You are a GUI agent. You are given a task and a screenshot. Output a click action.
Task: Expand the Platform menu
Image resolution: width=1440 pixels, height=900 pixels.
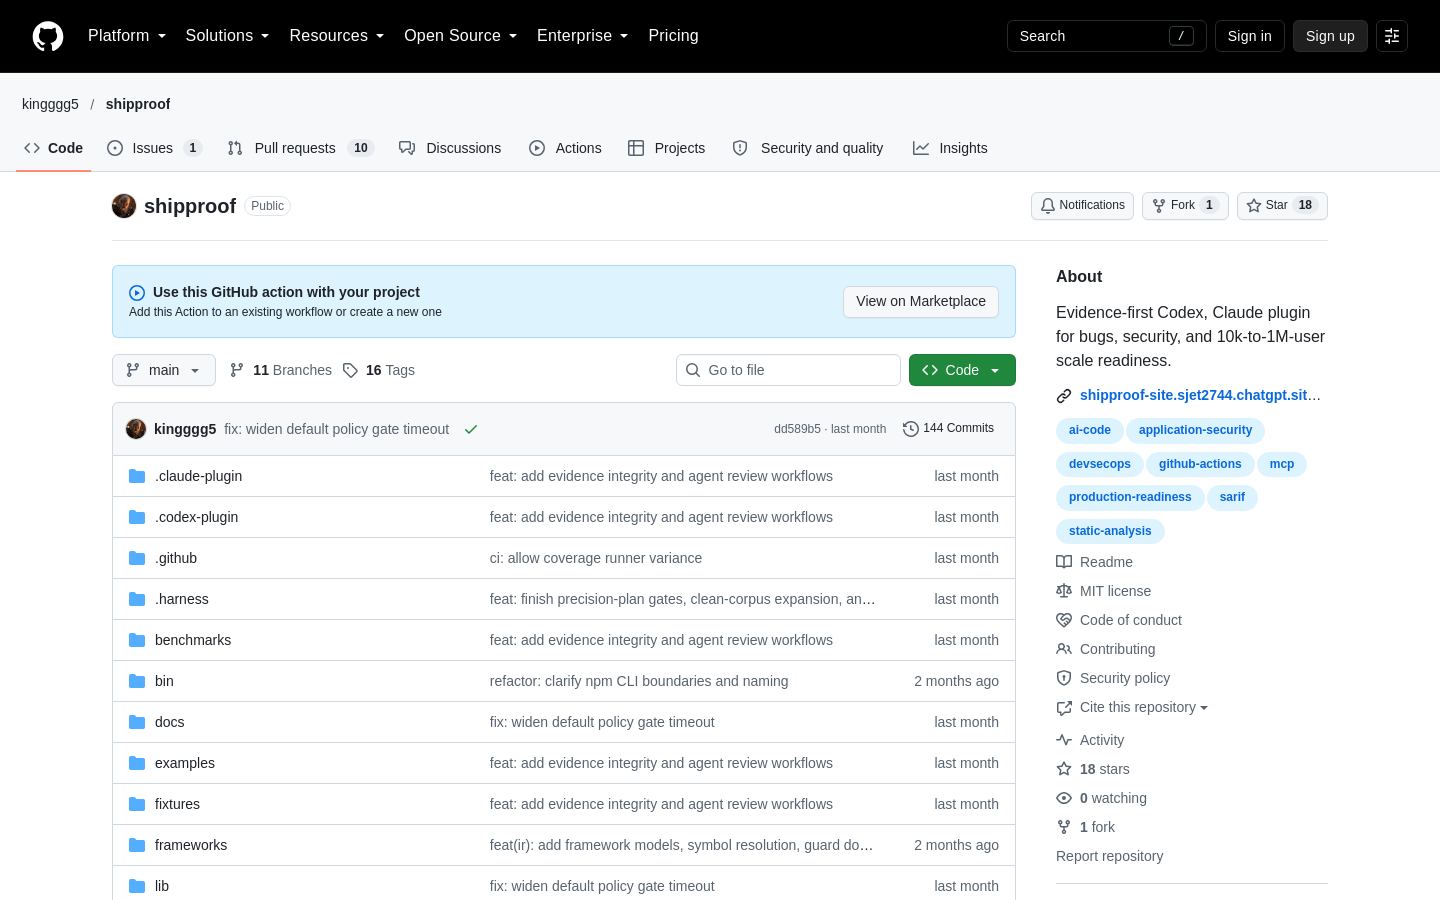[127, 36]
